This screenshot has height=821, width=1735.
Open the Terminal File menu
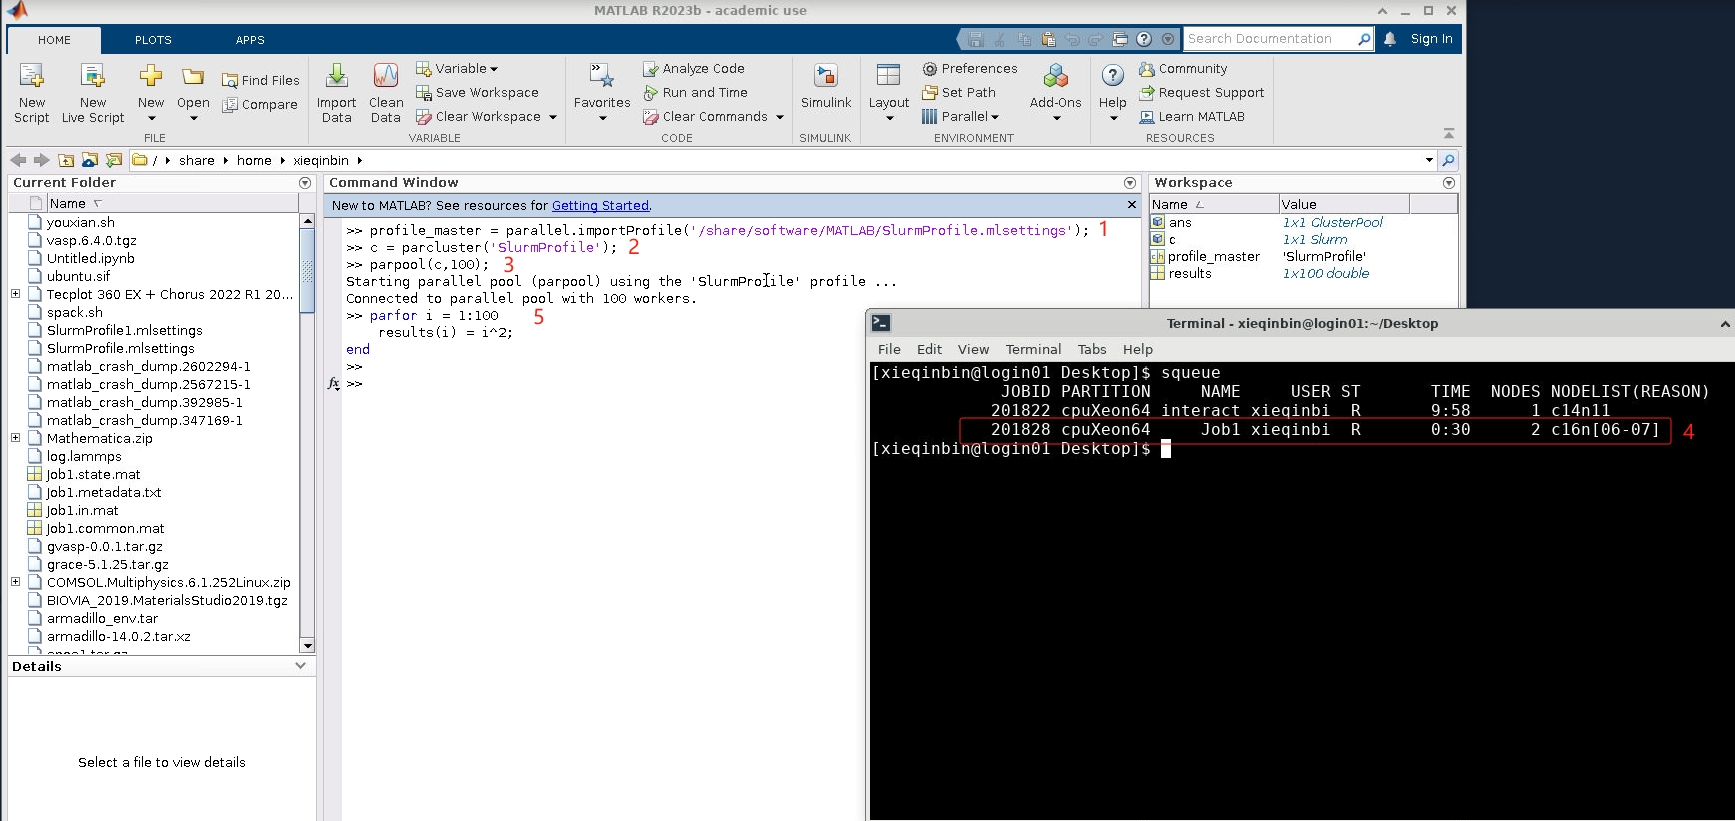coord(889,349)
